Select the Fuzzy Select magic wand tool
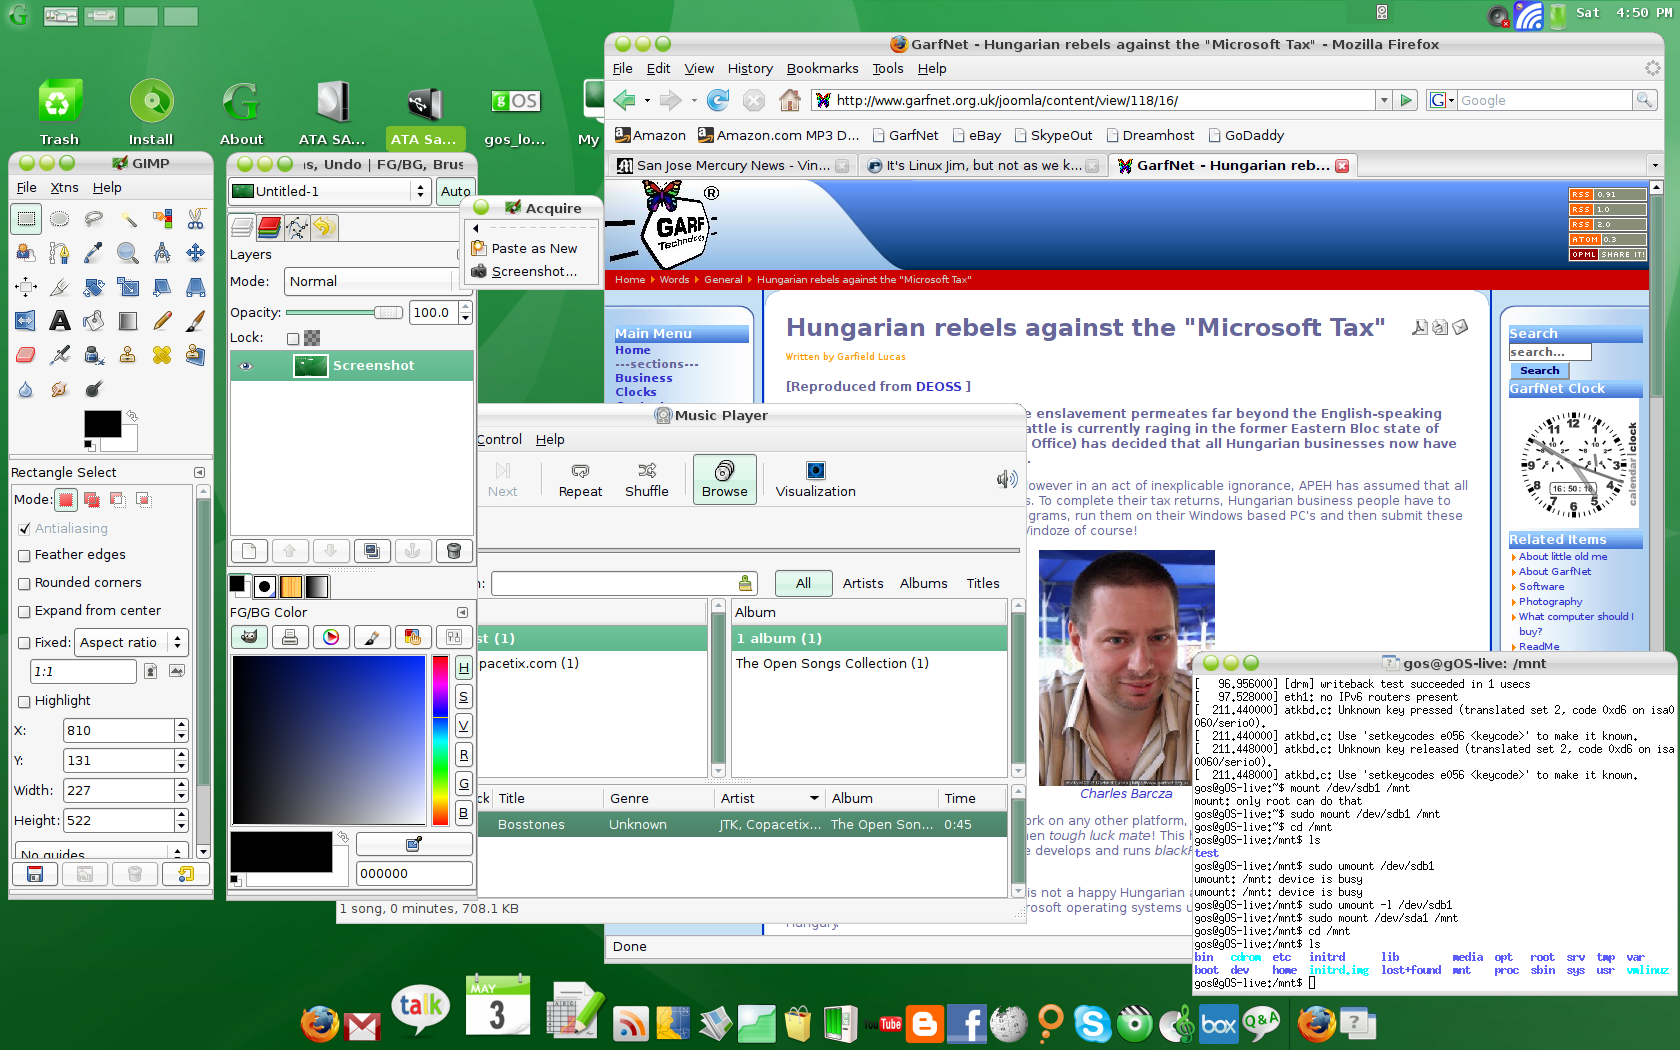 (x=128, y=218)
